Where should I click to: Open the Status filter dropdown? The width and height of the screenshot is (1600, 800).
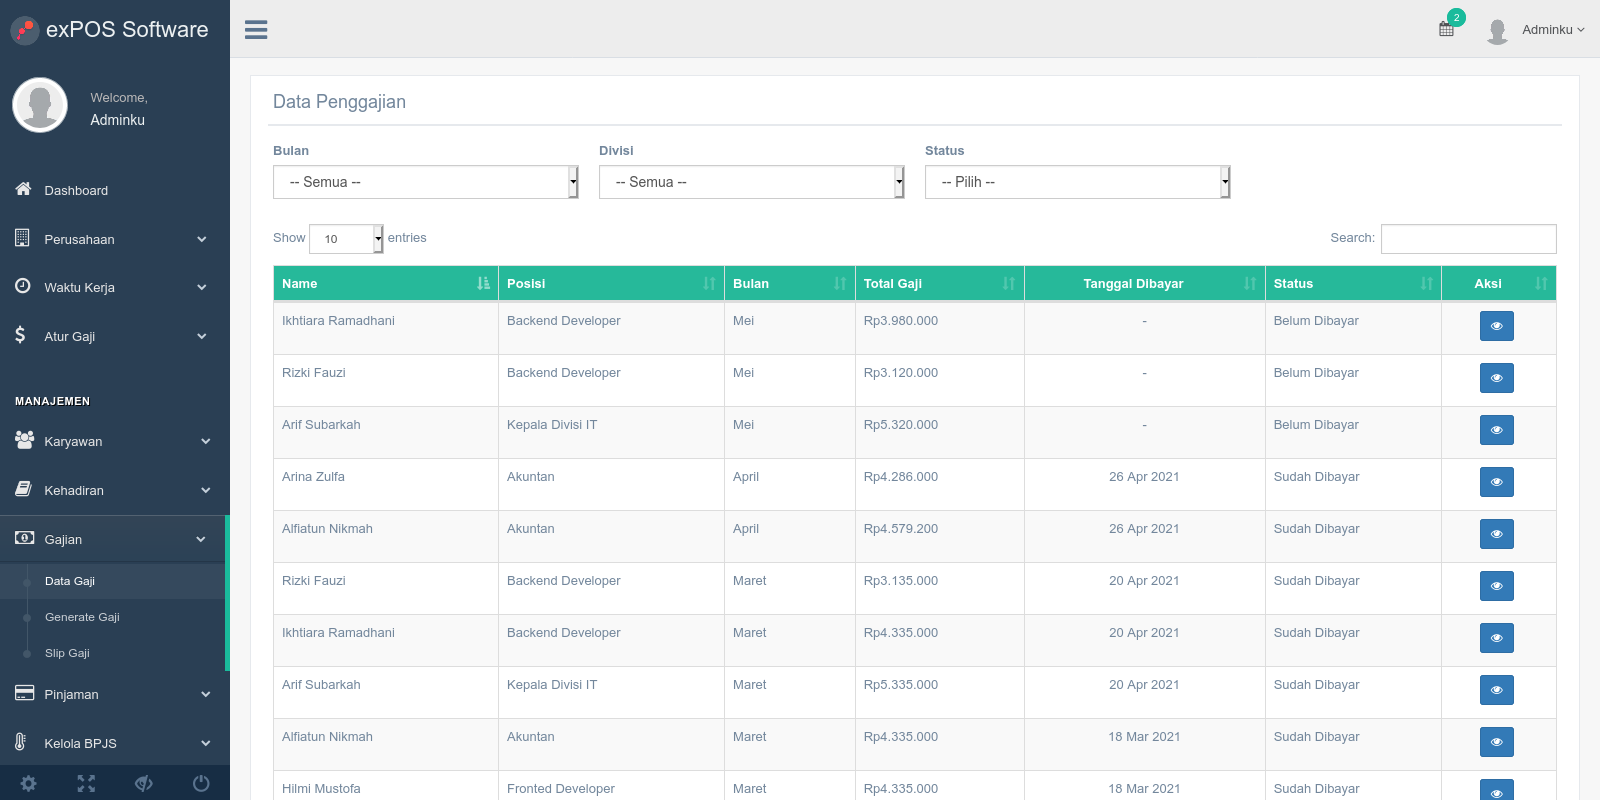(1078, 182)
